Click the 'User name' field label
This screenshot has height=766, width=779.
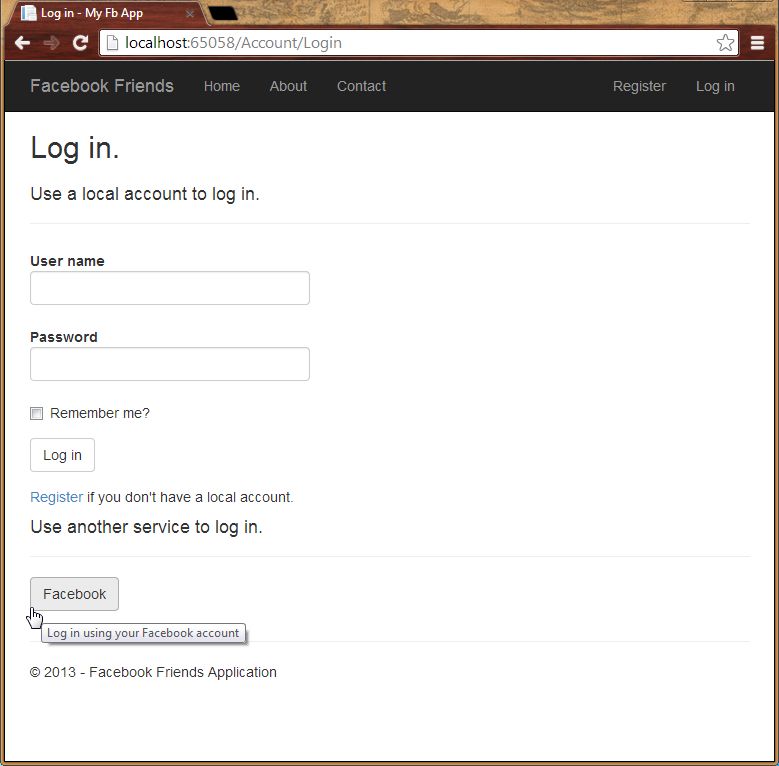tap(67, 261)
